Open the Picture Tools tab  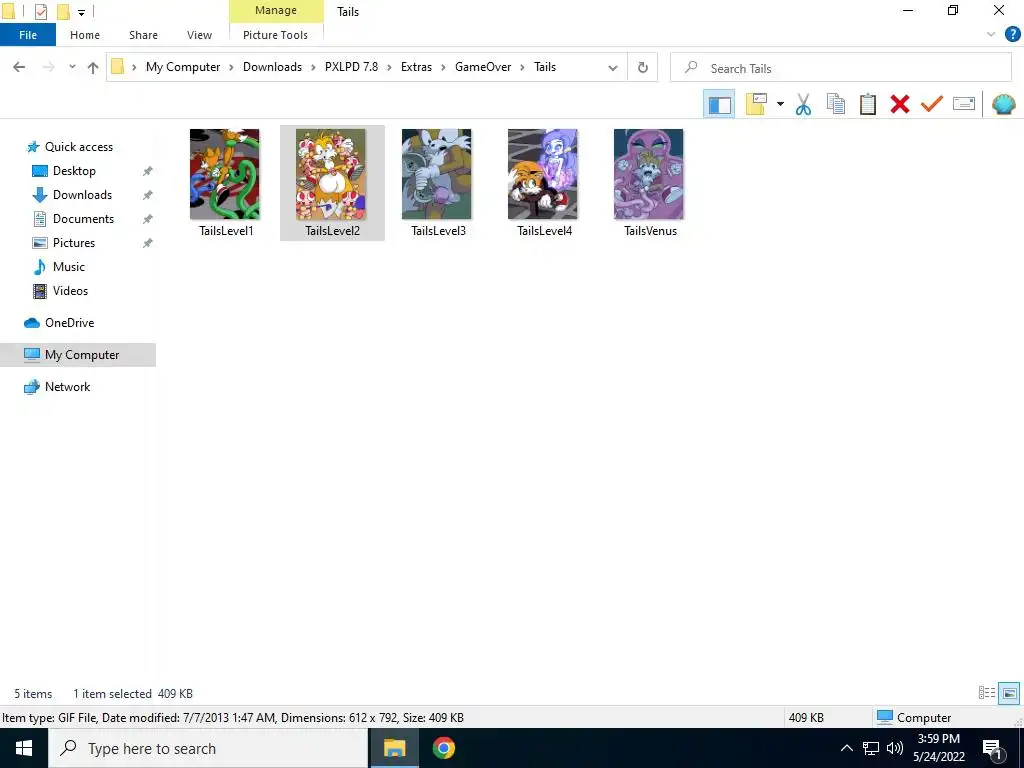pos(276,35)
